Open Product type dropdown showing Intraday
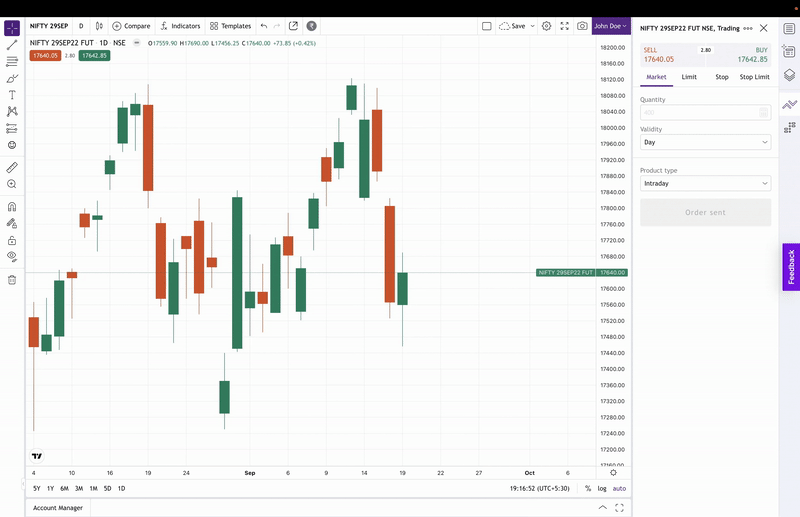The height and width of the screenshot is (517, 800). point(705,184)
